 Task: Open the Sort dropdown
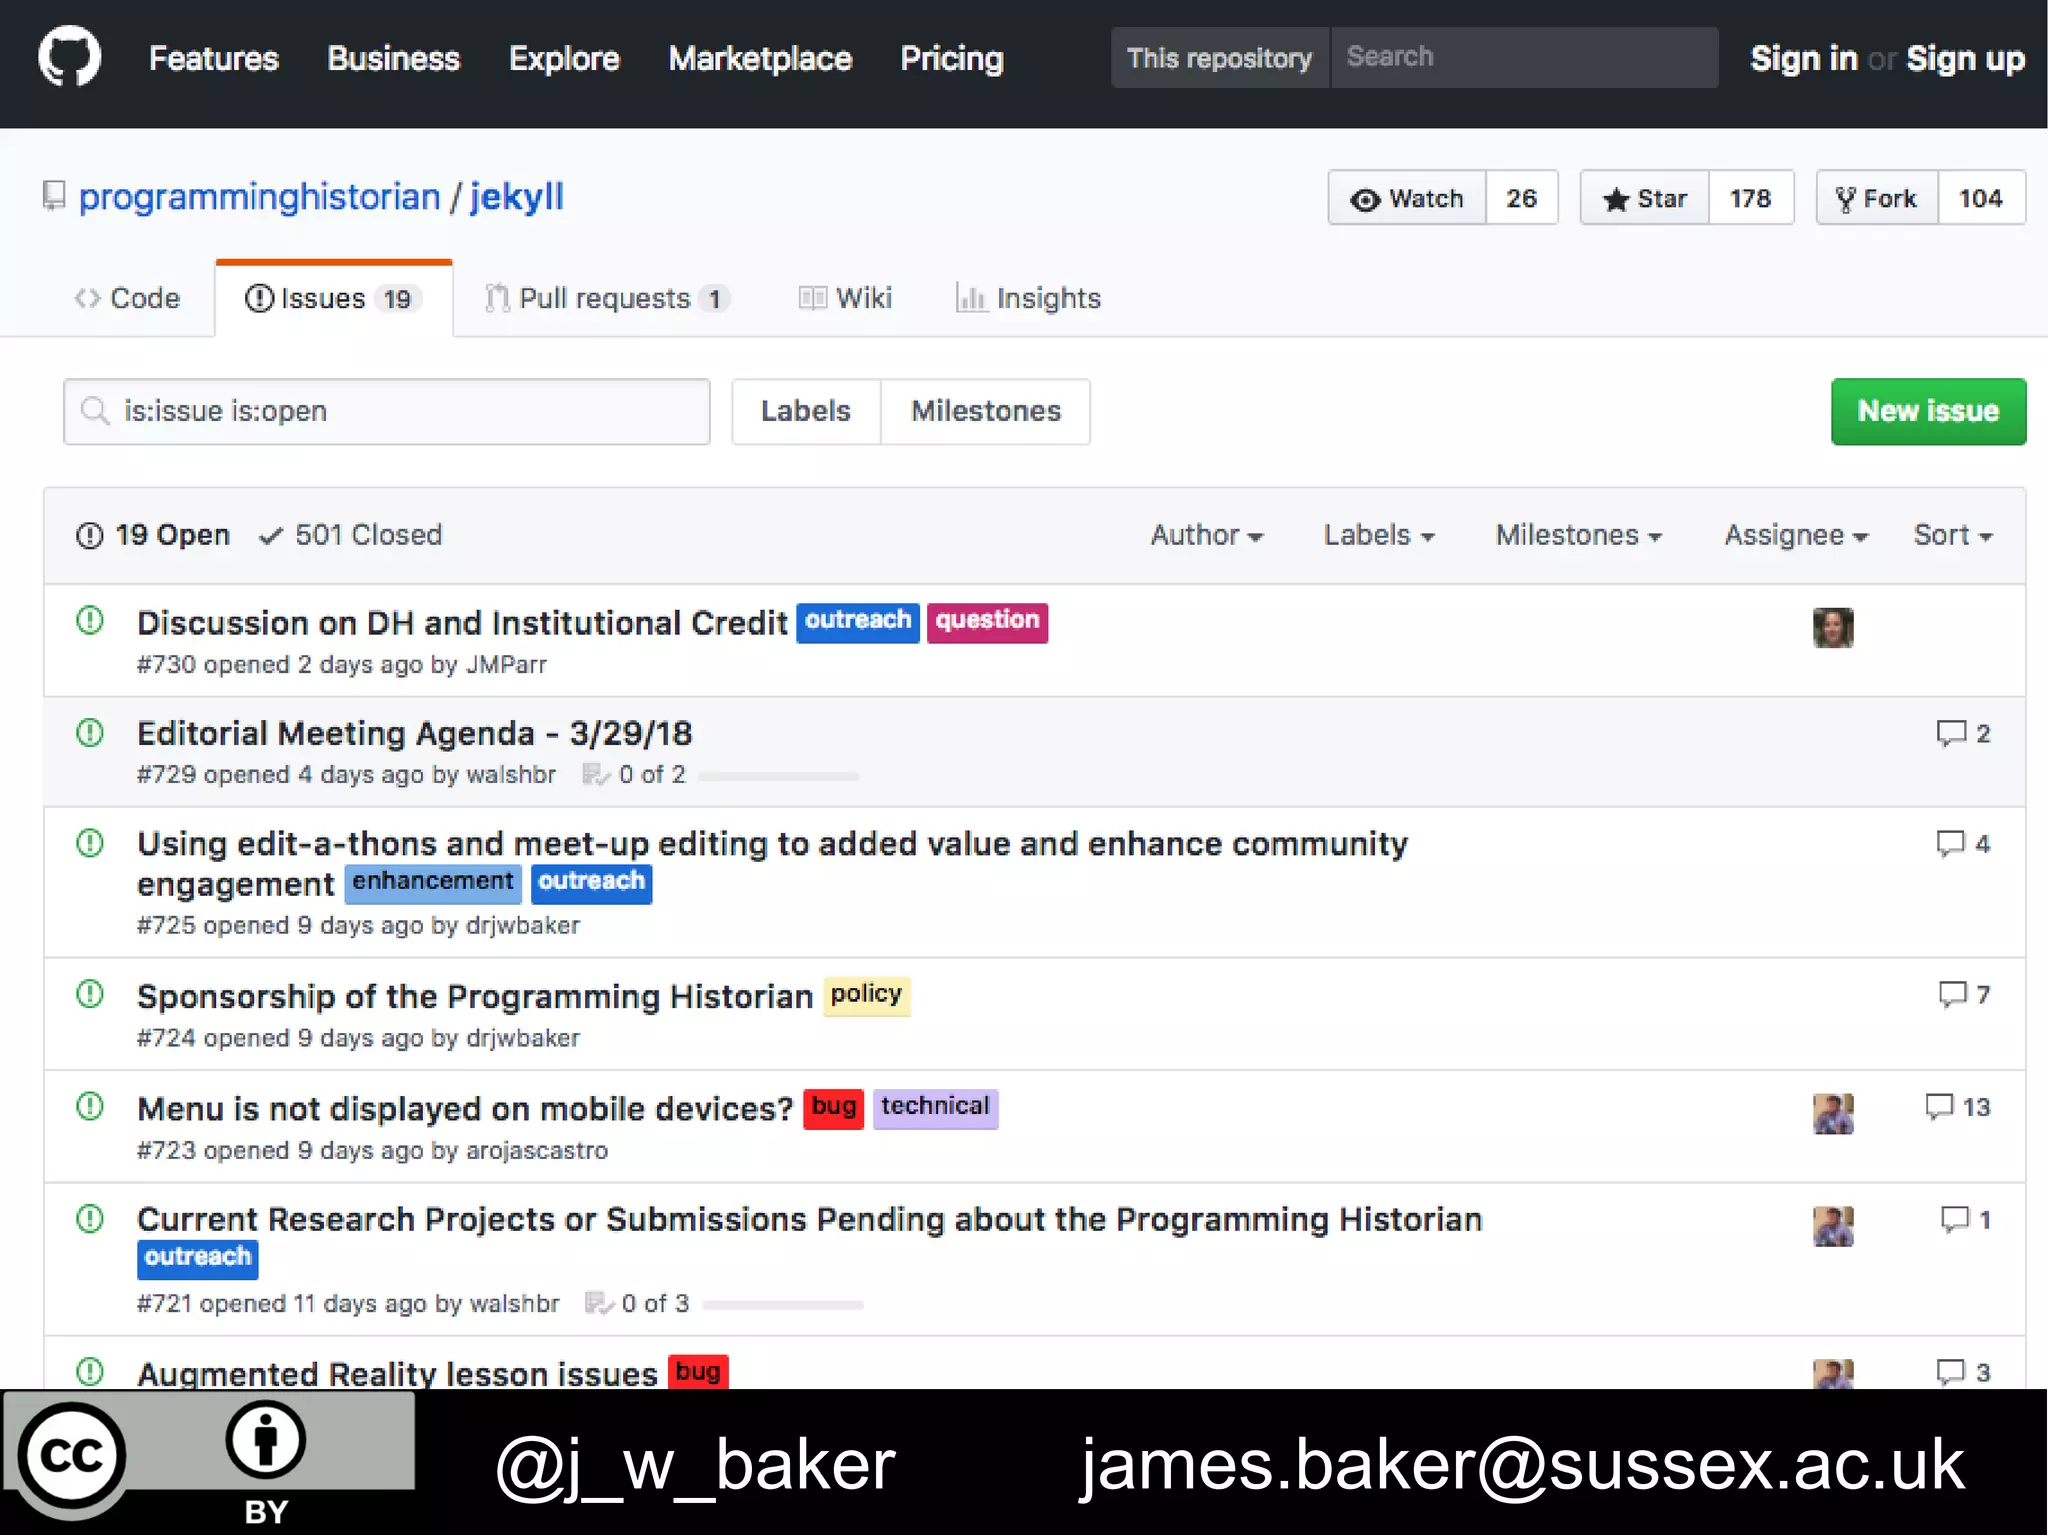point(1953,535)
